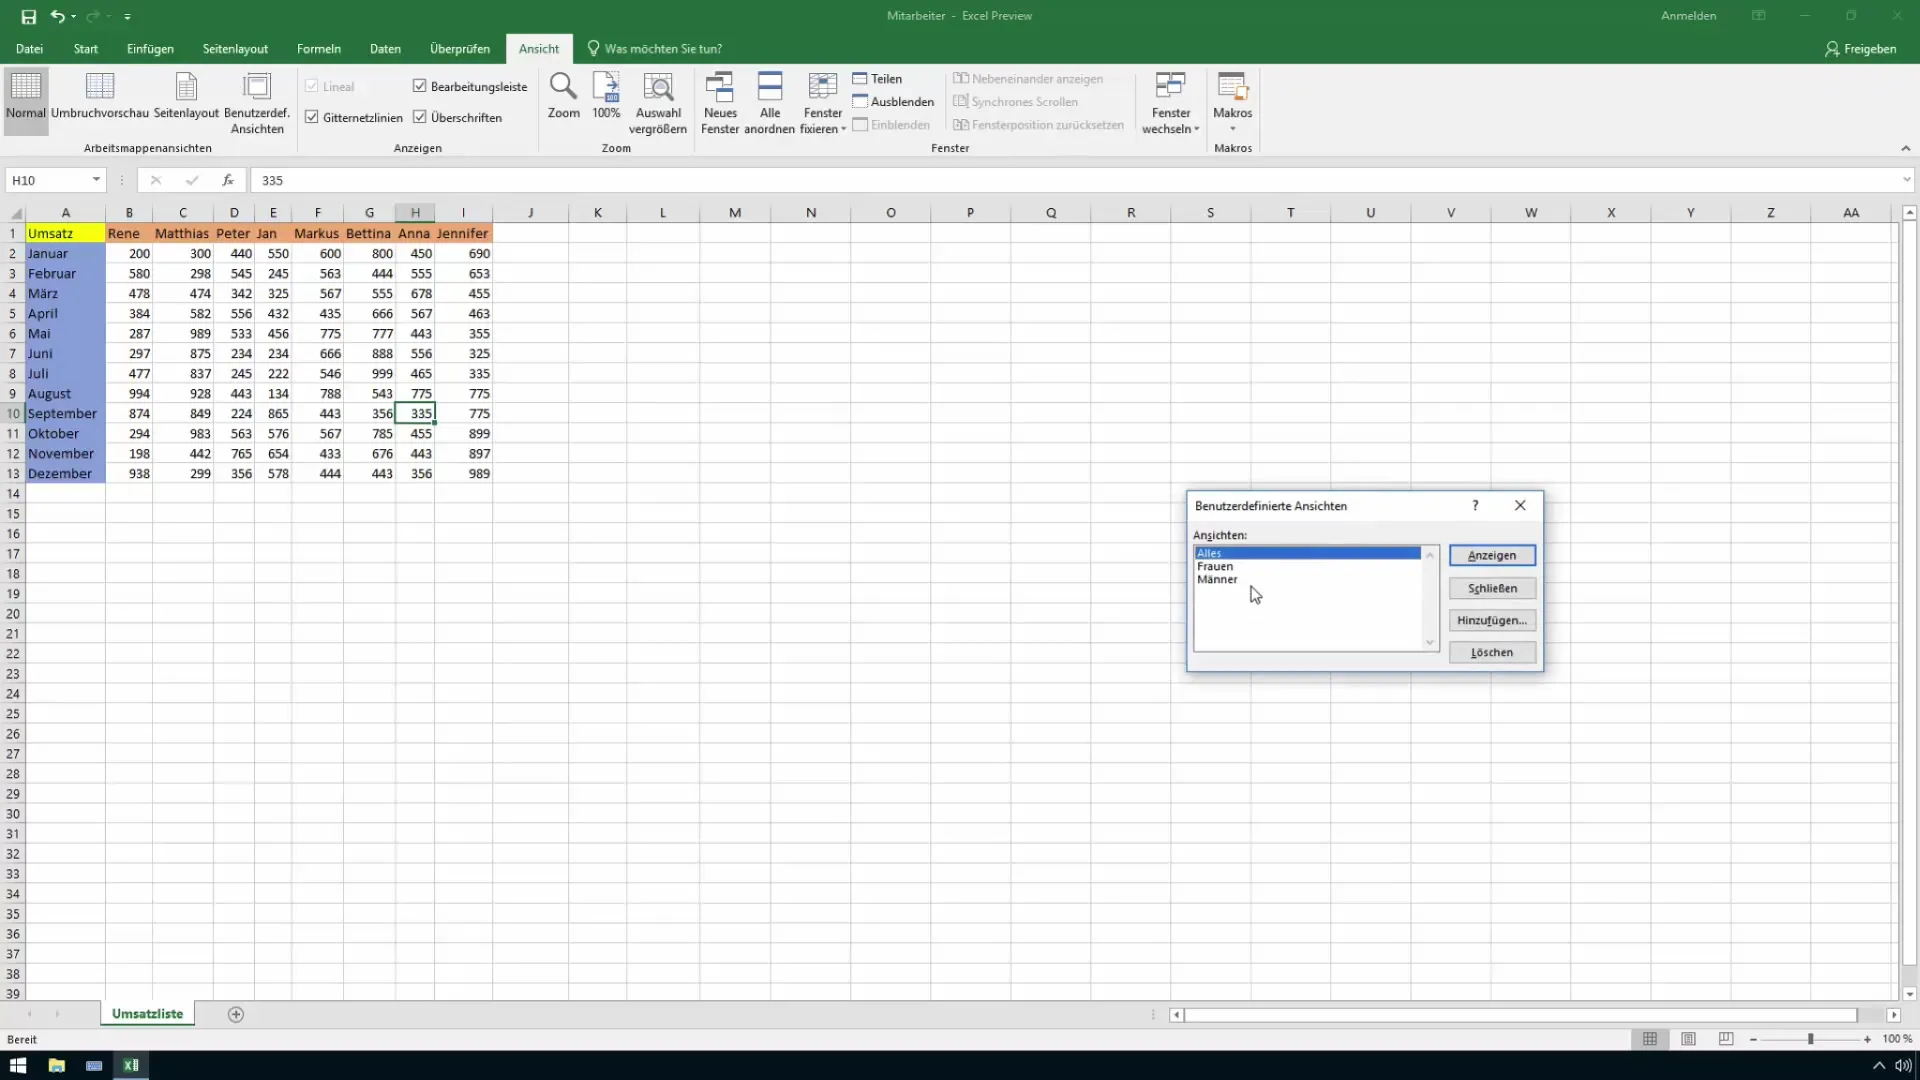Select the Männer view in the list
1920x1080 pixels.
pyautogui.click(x=1307, y=579)
